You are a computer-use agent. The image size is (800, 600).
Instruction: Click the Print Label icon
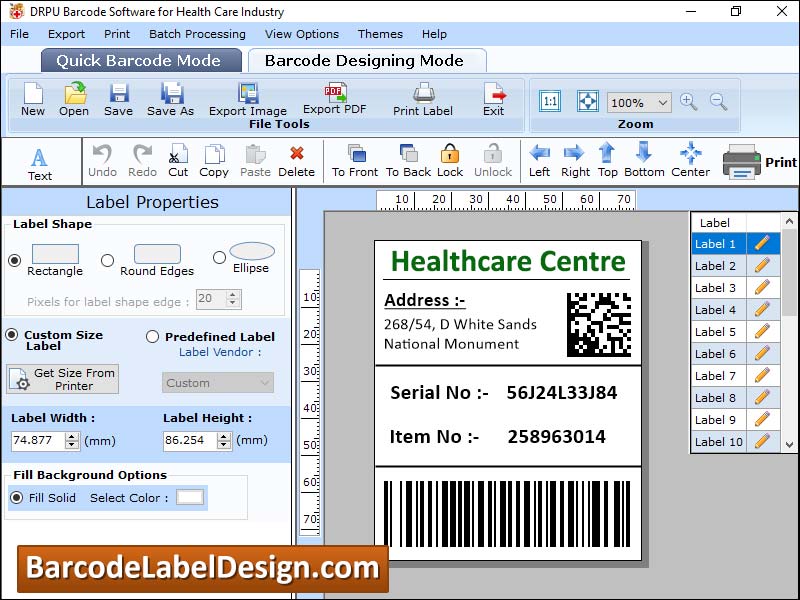422,100
